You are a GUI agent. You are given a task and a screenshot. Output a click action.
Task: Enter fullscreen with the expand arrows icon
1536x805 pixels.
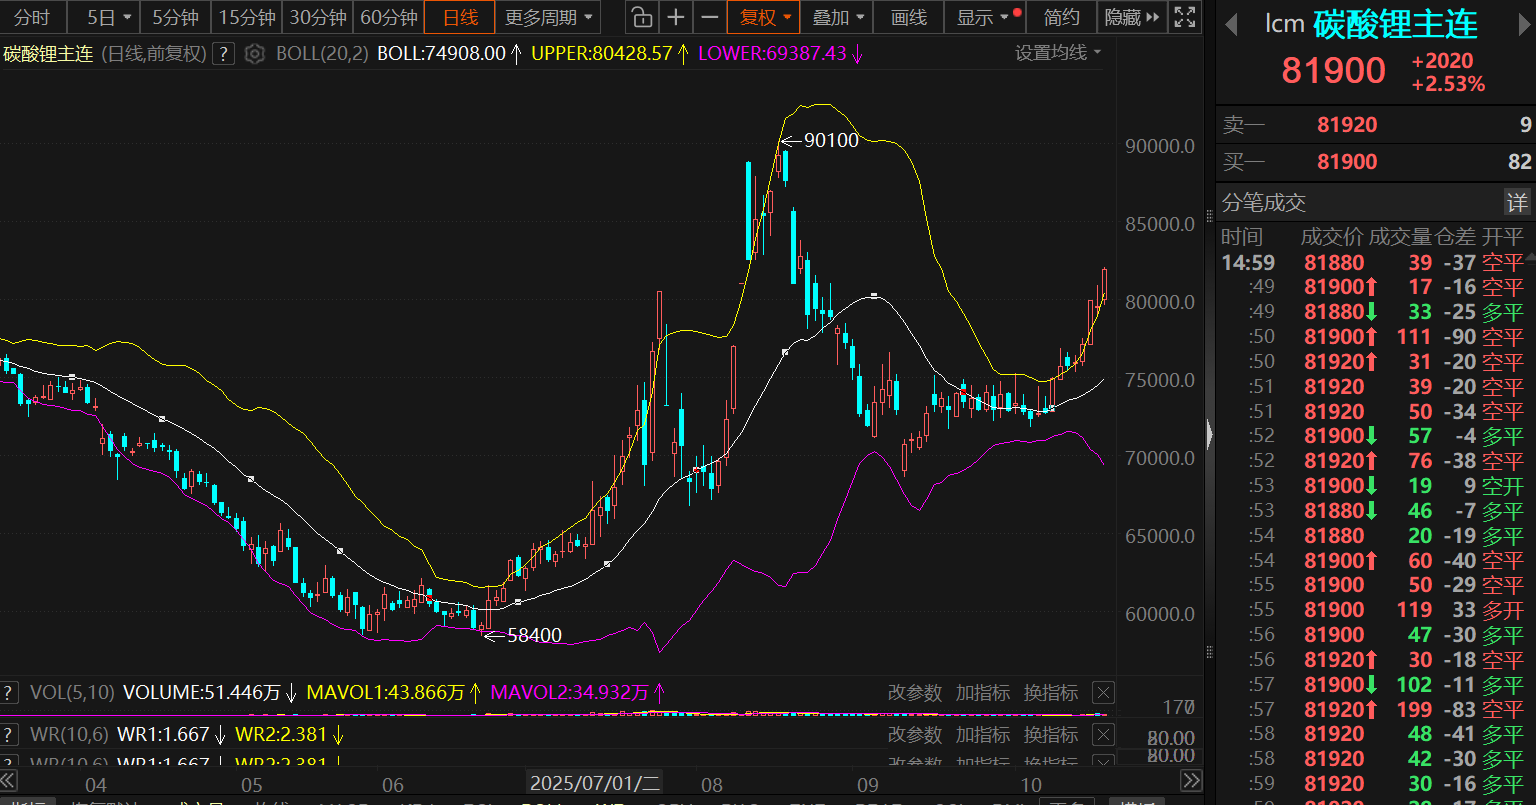(x=1185, y=17)
